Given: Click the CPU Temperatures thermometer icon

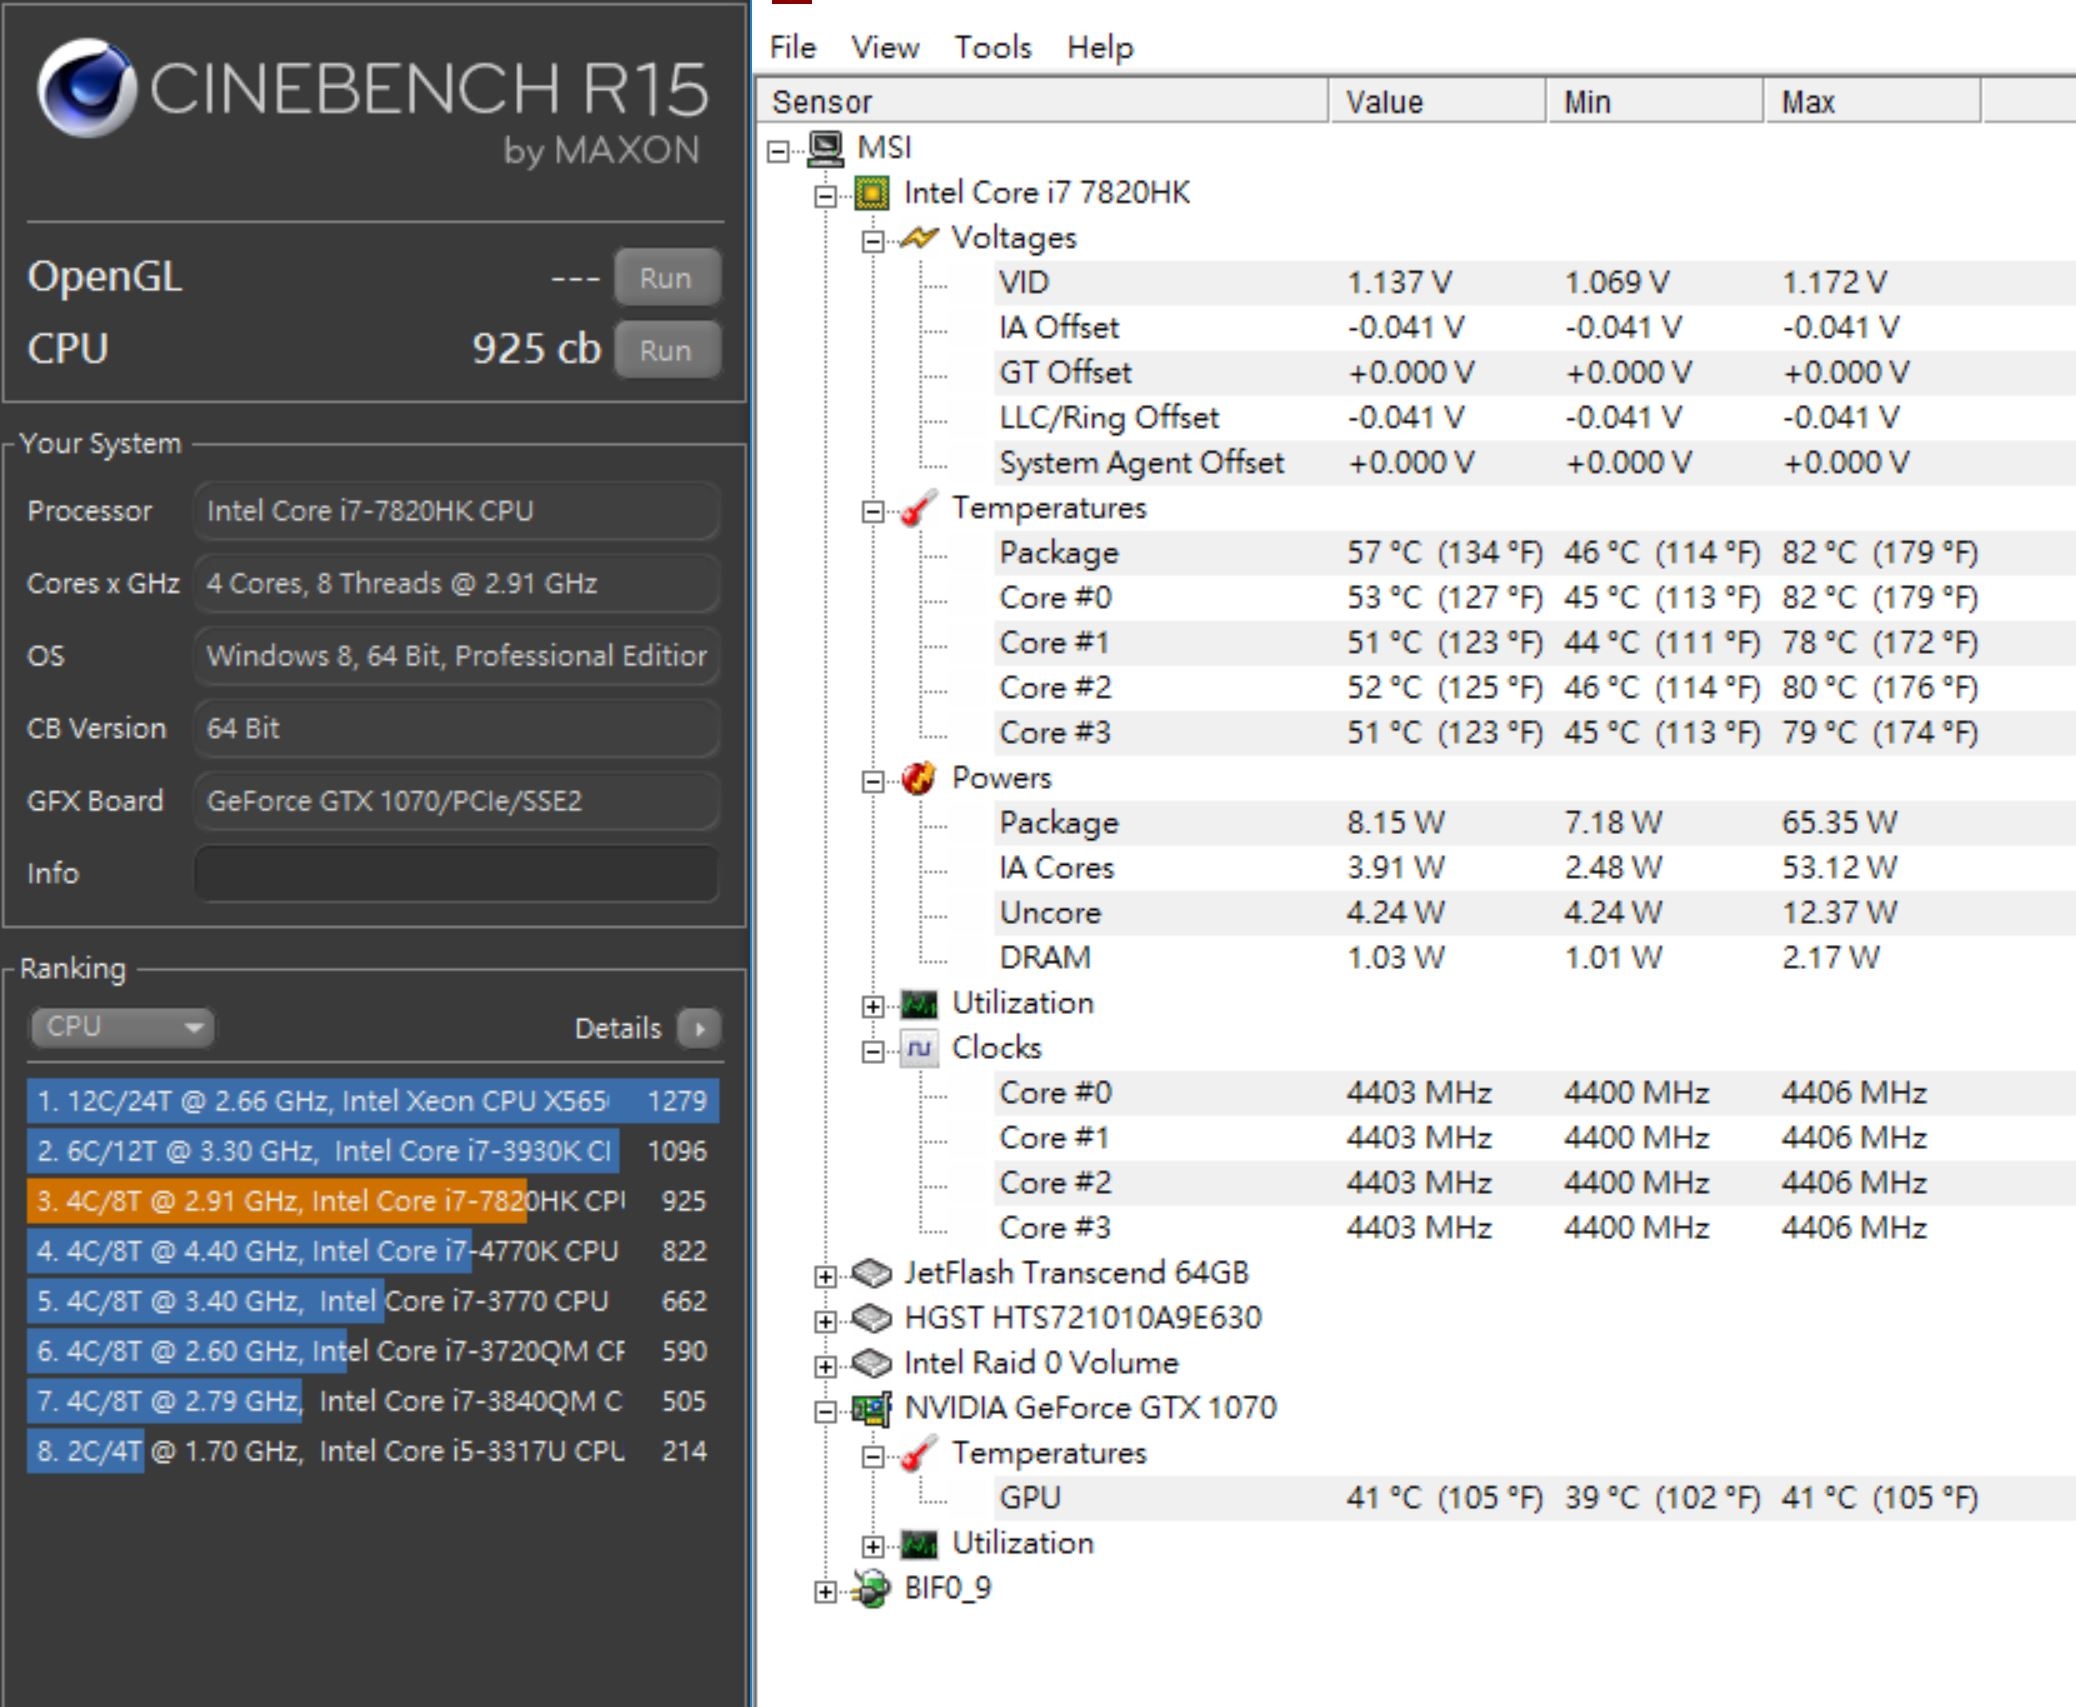Looking at the screenshot, I should coord(919,508).
